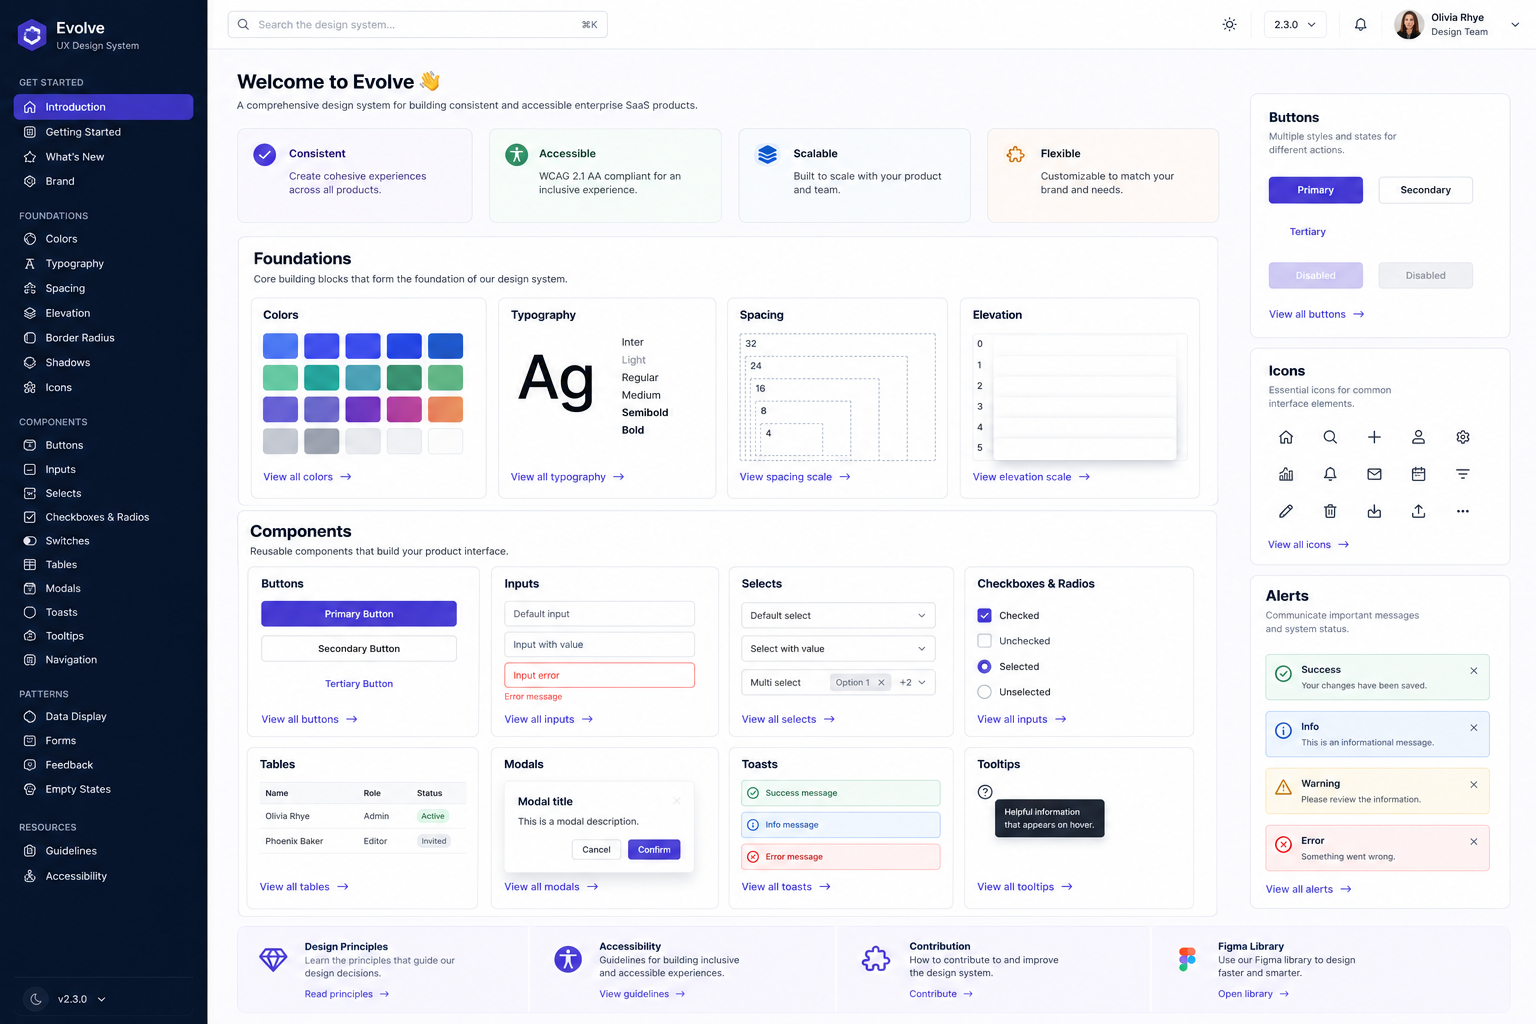The height and width of the screenshot is (1024, 1536).
Task: Click the Primary Button in Components
Action: click(359, 614)
